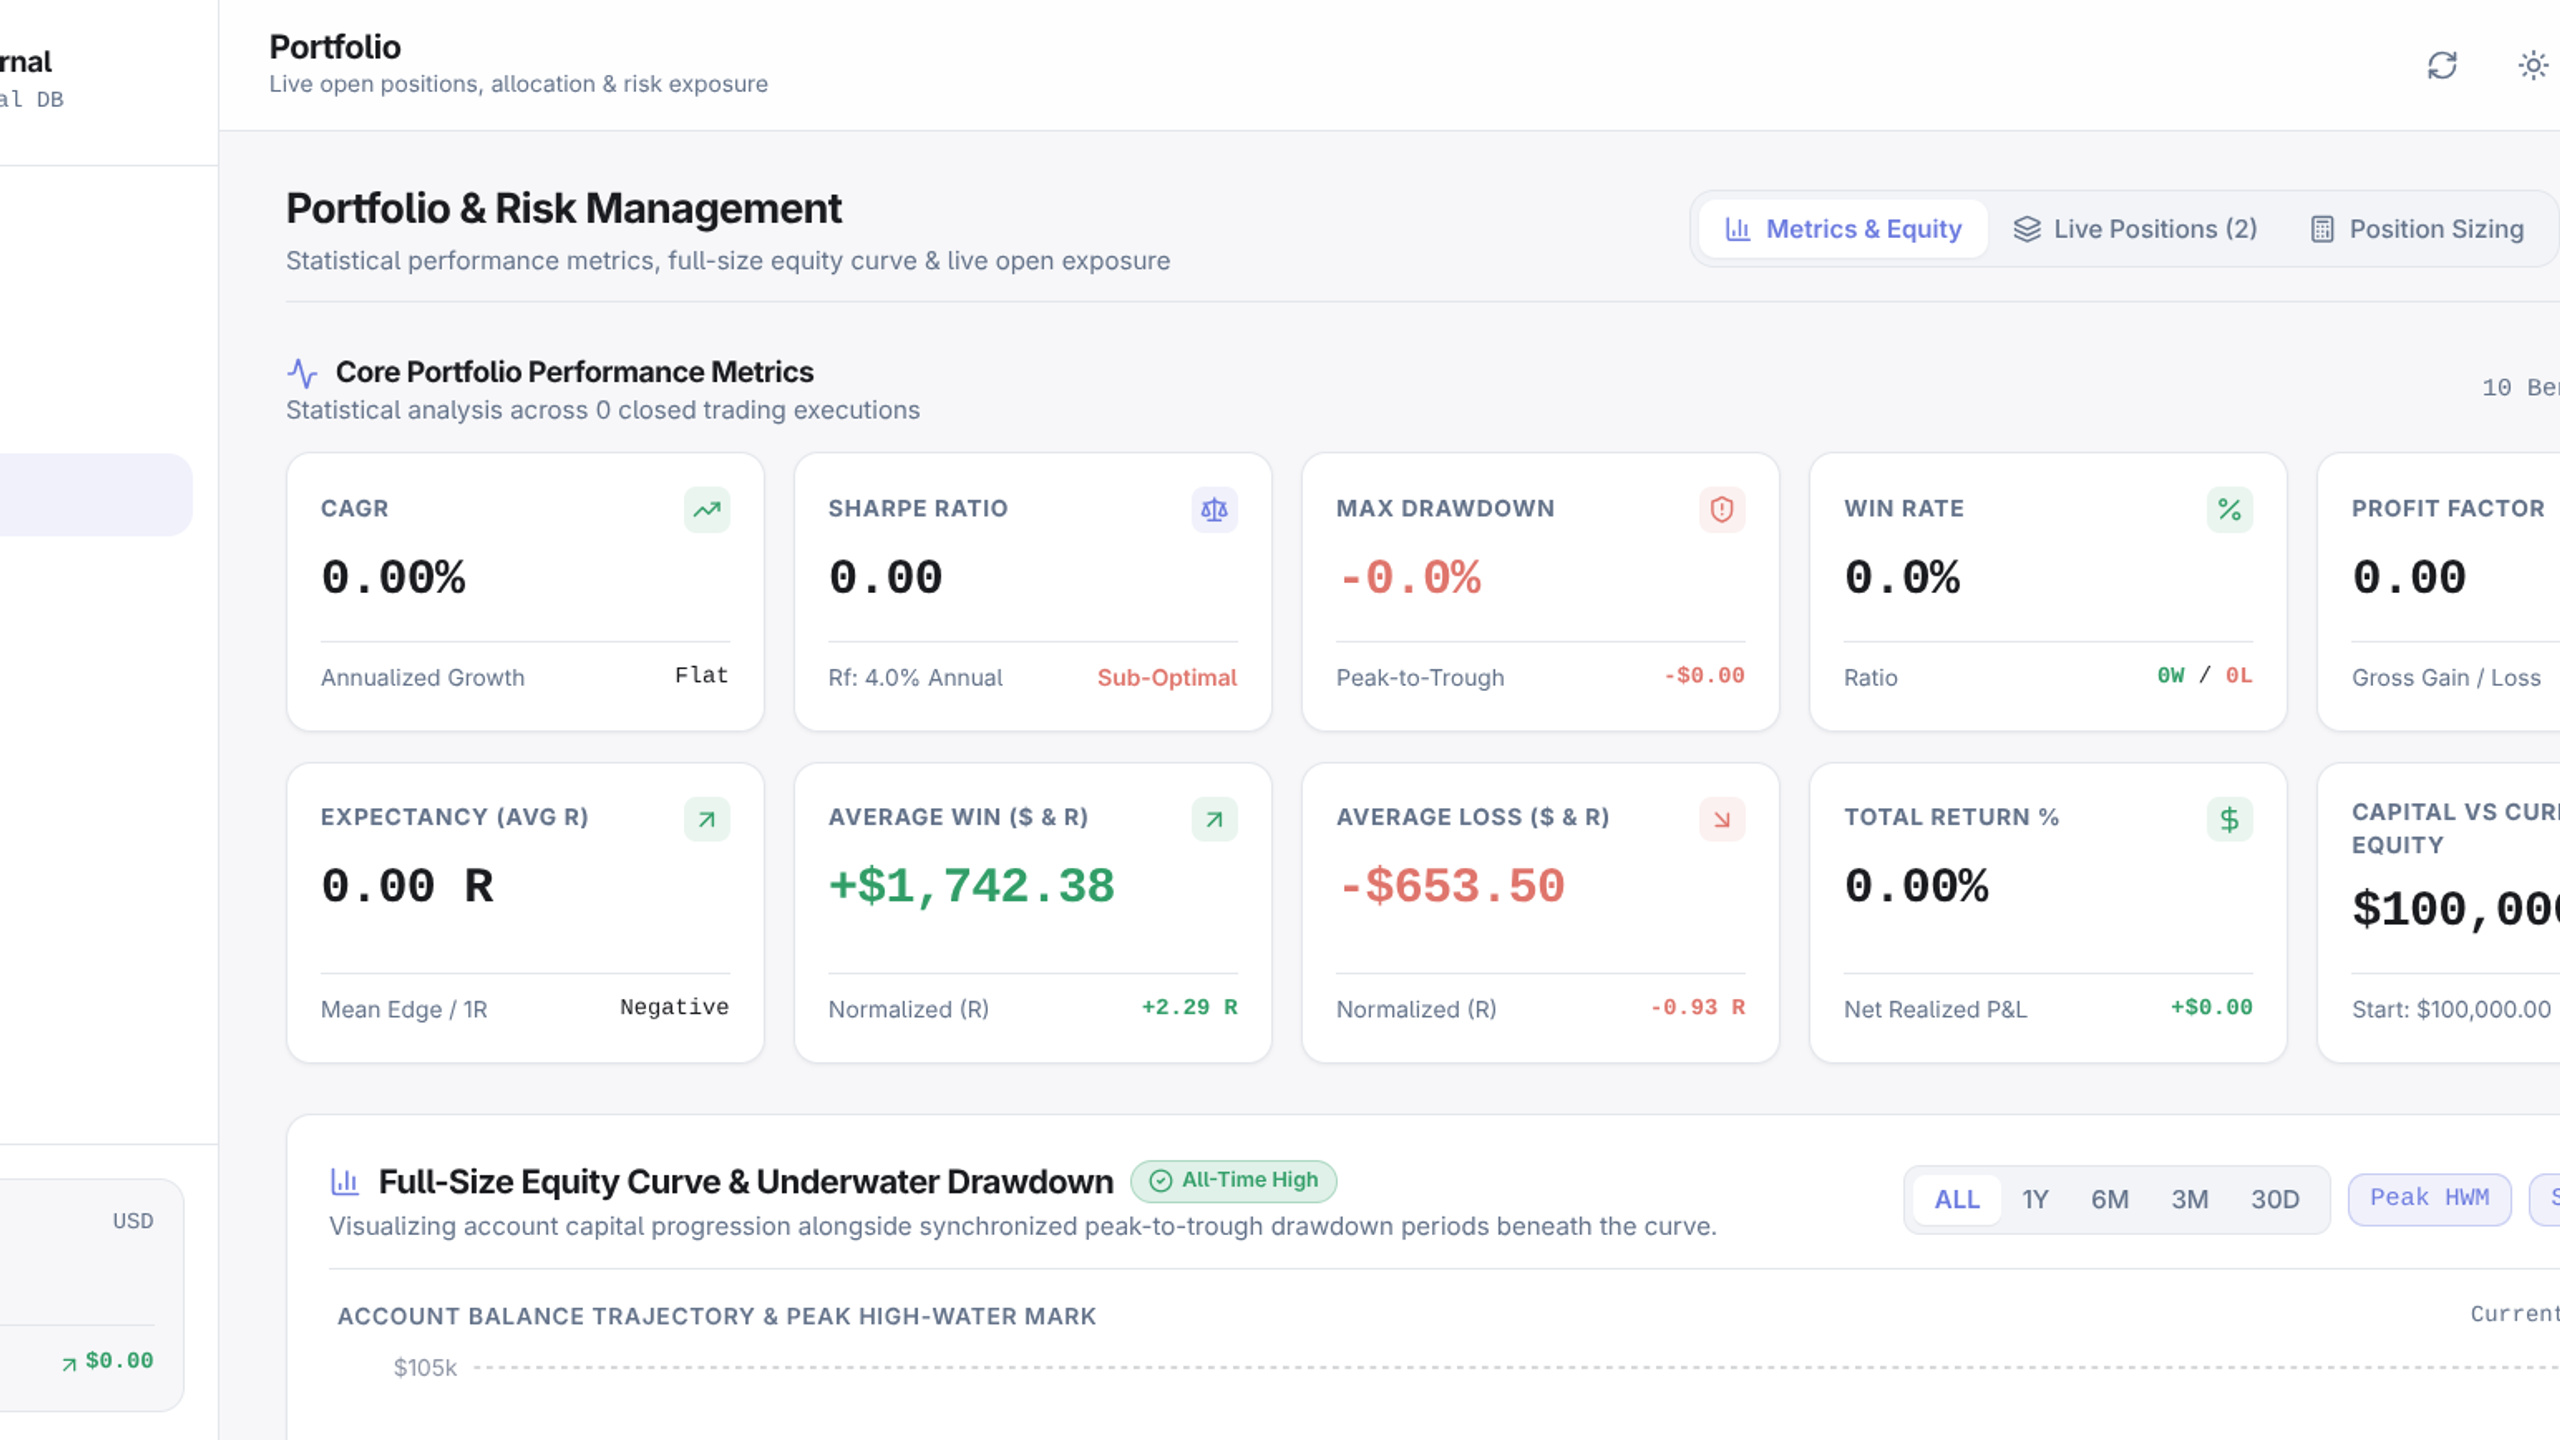Image resolution: width=2560 pixels, height=1440 pixels.
Task: Select the 3M time range
Action: pos(2189,1199)
